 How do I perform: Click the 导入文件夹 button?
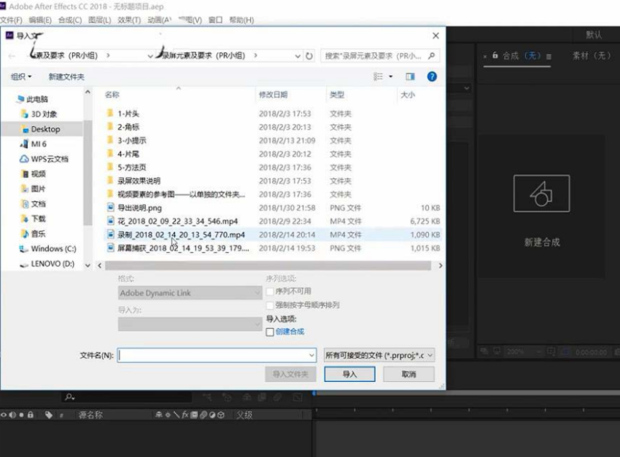click(x=291, y=374)
